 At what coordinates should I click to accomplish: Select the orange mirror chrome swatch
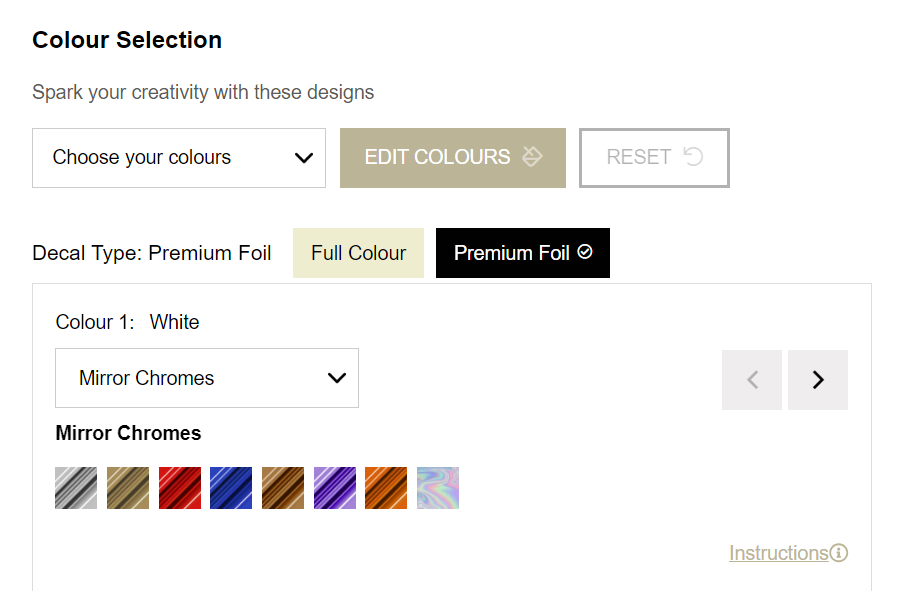coord(386,488)
